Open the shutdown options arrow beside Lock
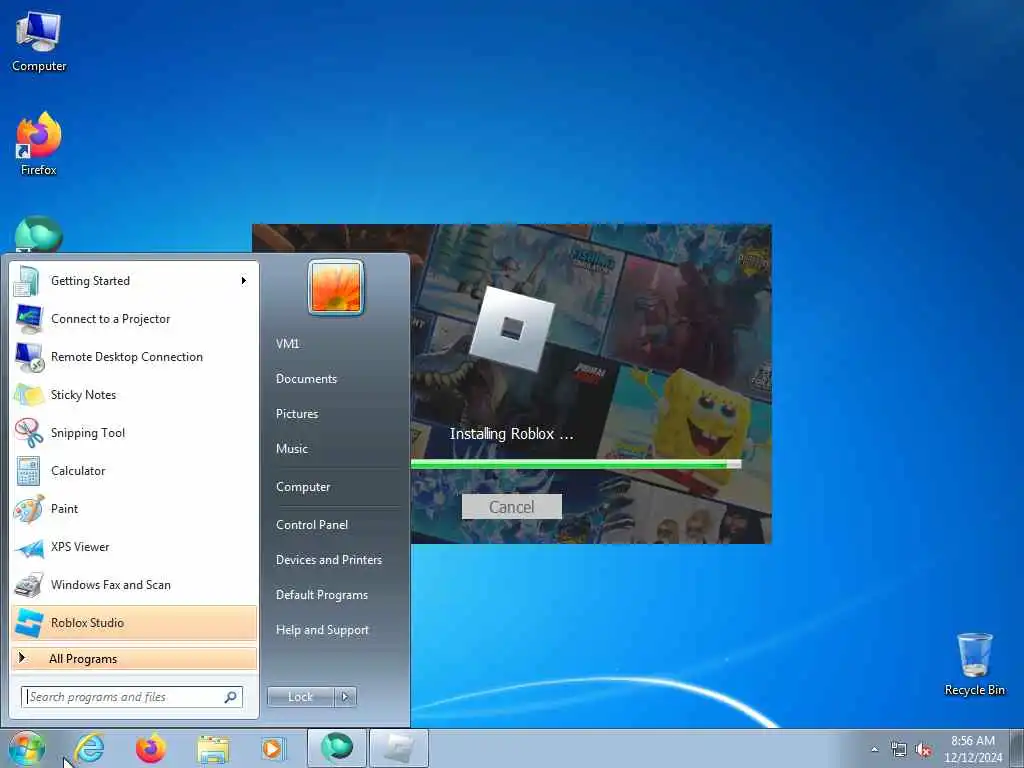1024x768 pixels. [x=345, y=697]
